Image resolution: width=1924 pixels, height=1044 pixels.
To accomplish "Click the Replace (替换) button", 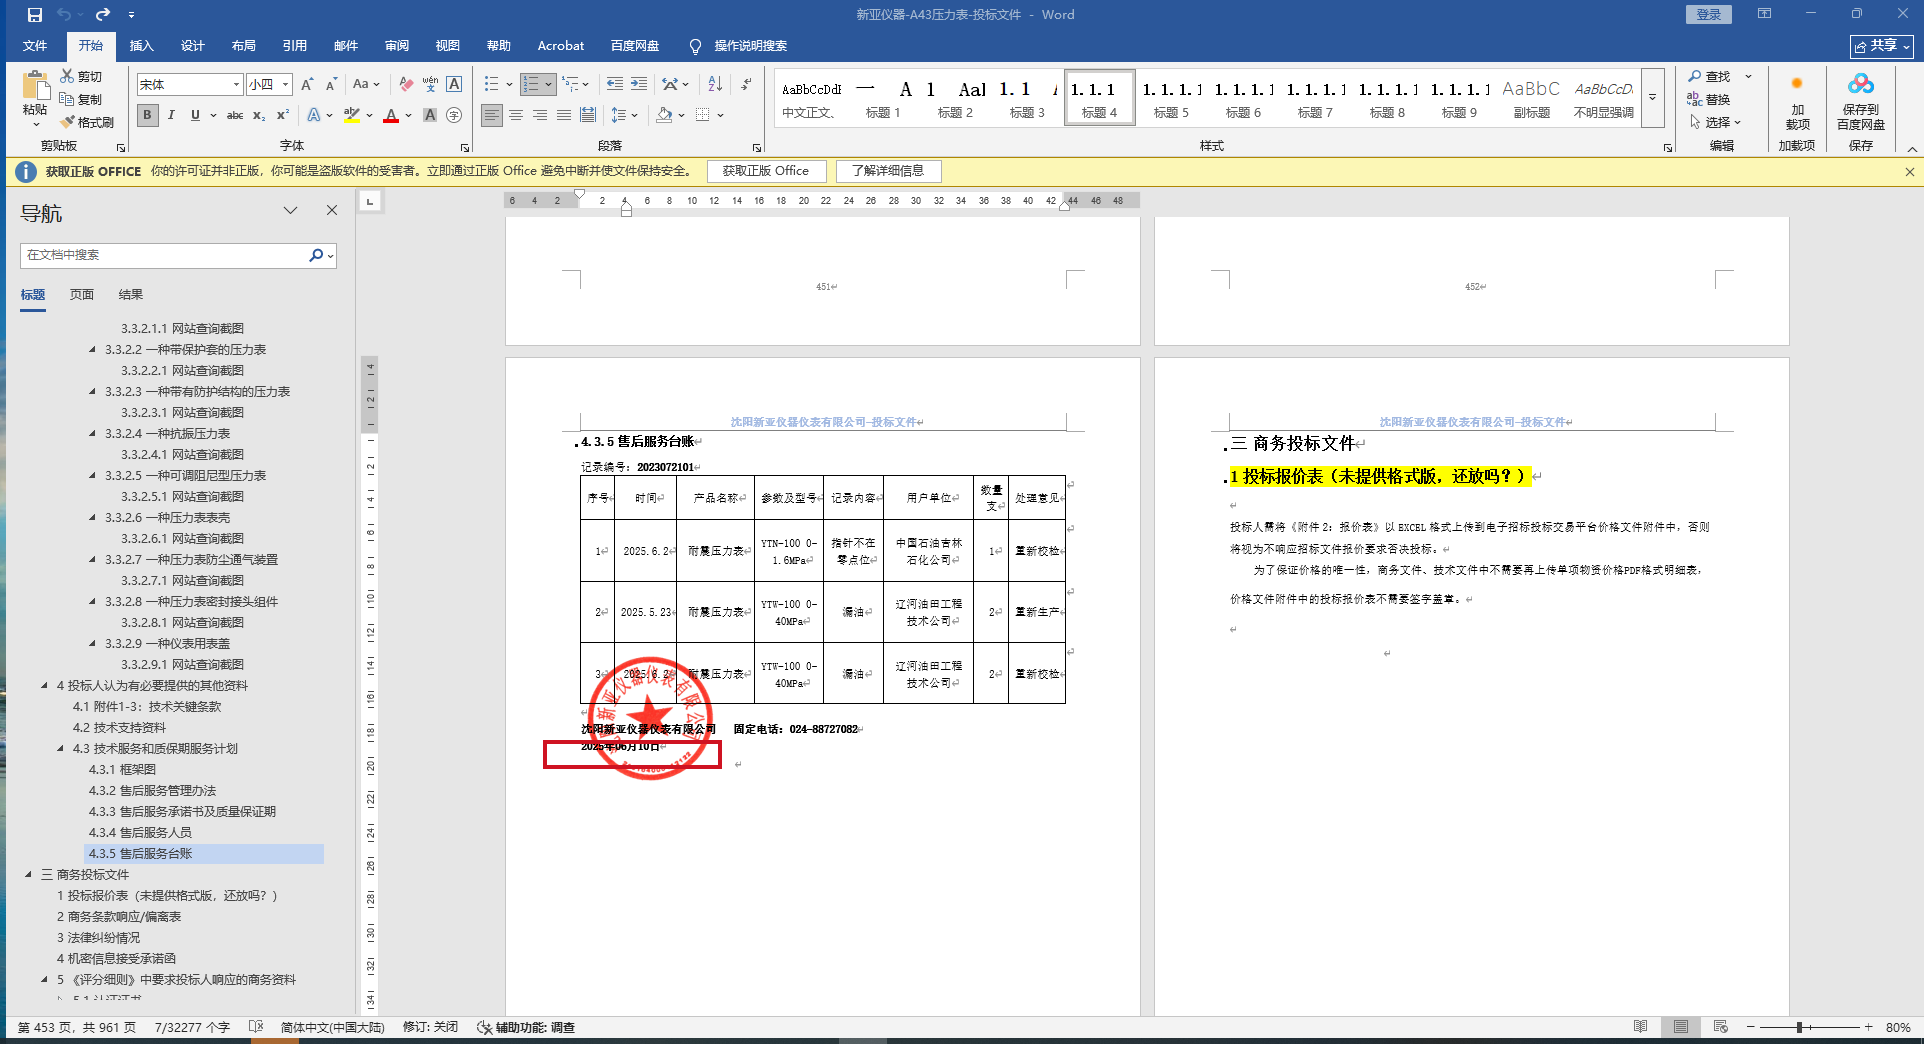I will tap(1710, 99).
